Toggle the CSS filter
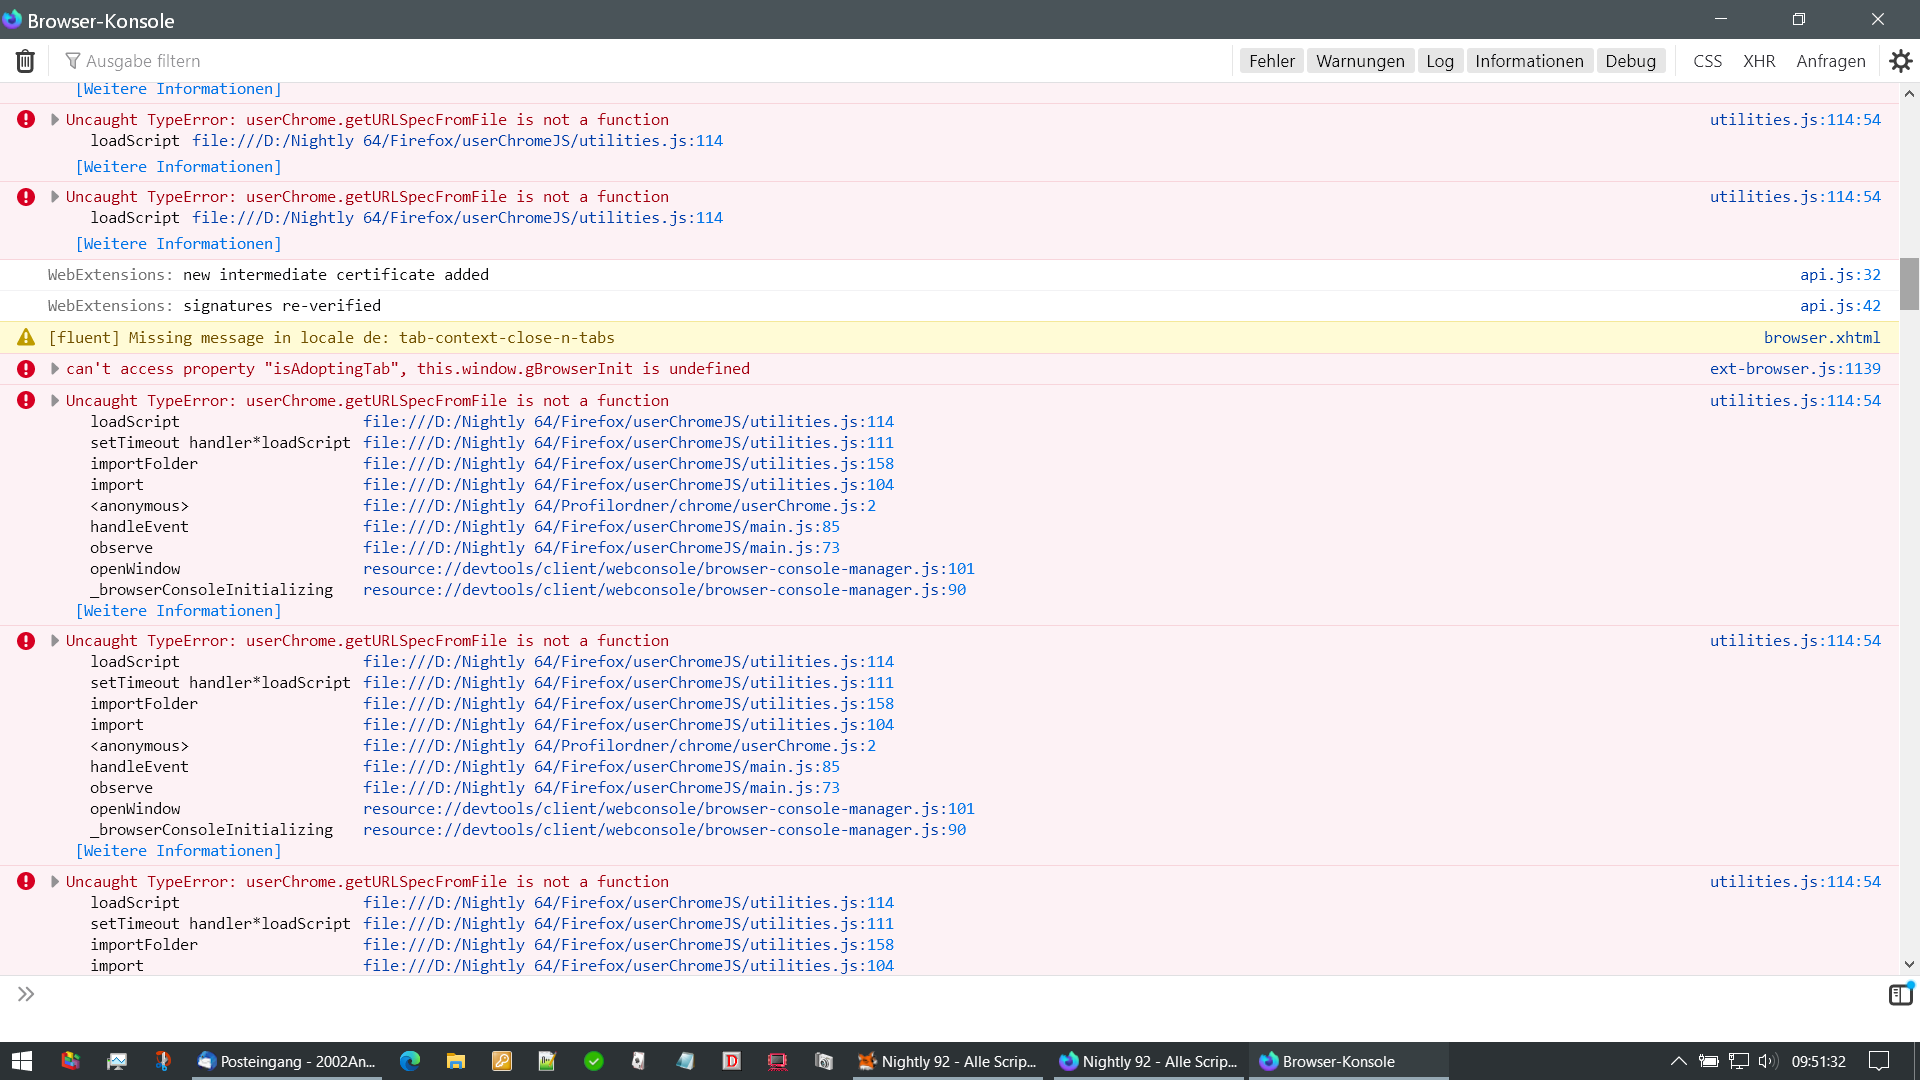Viewport: 1920px width, 1080px height. [x=1707, y=61]
